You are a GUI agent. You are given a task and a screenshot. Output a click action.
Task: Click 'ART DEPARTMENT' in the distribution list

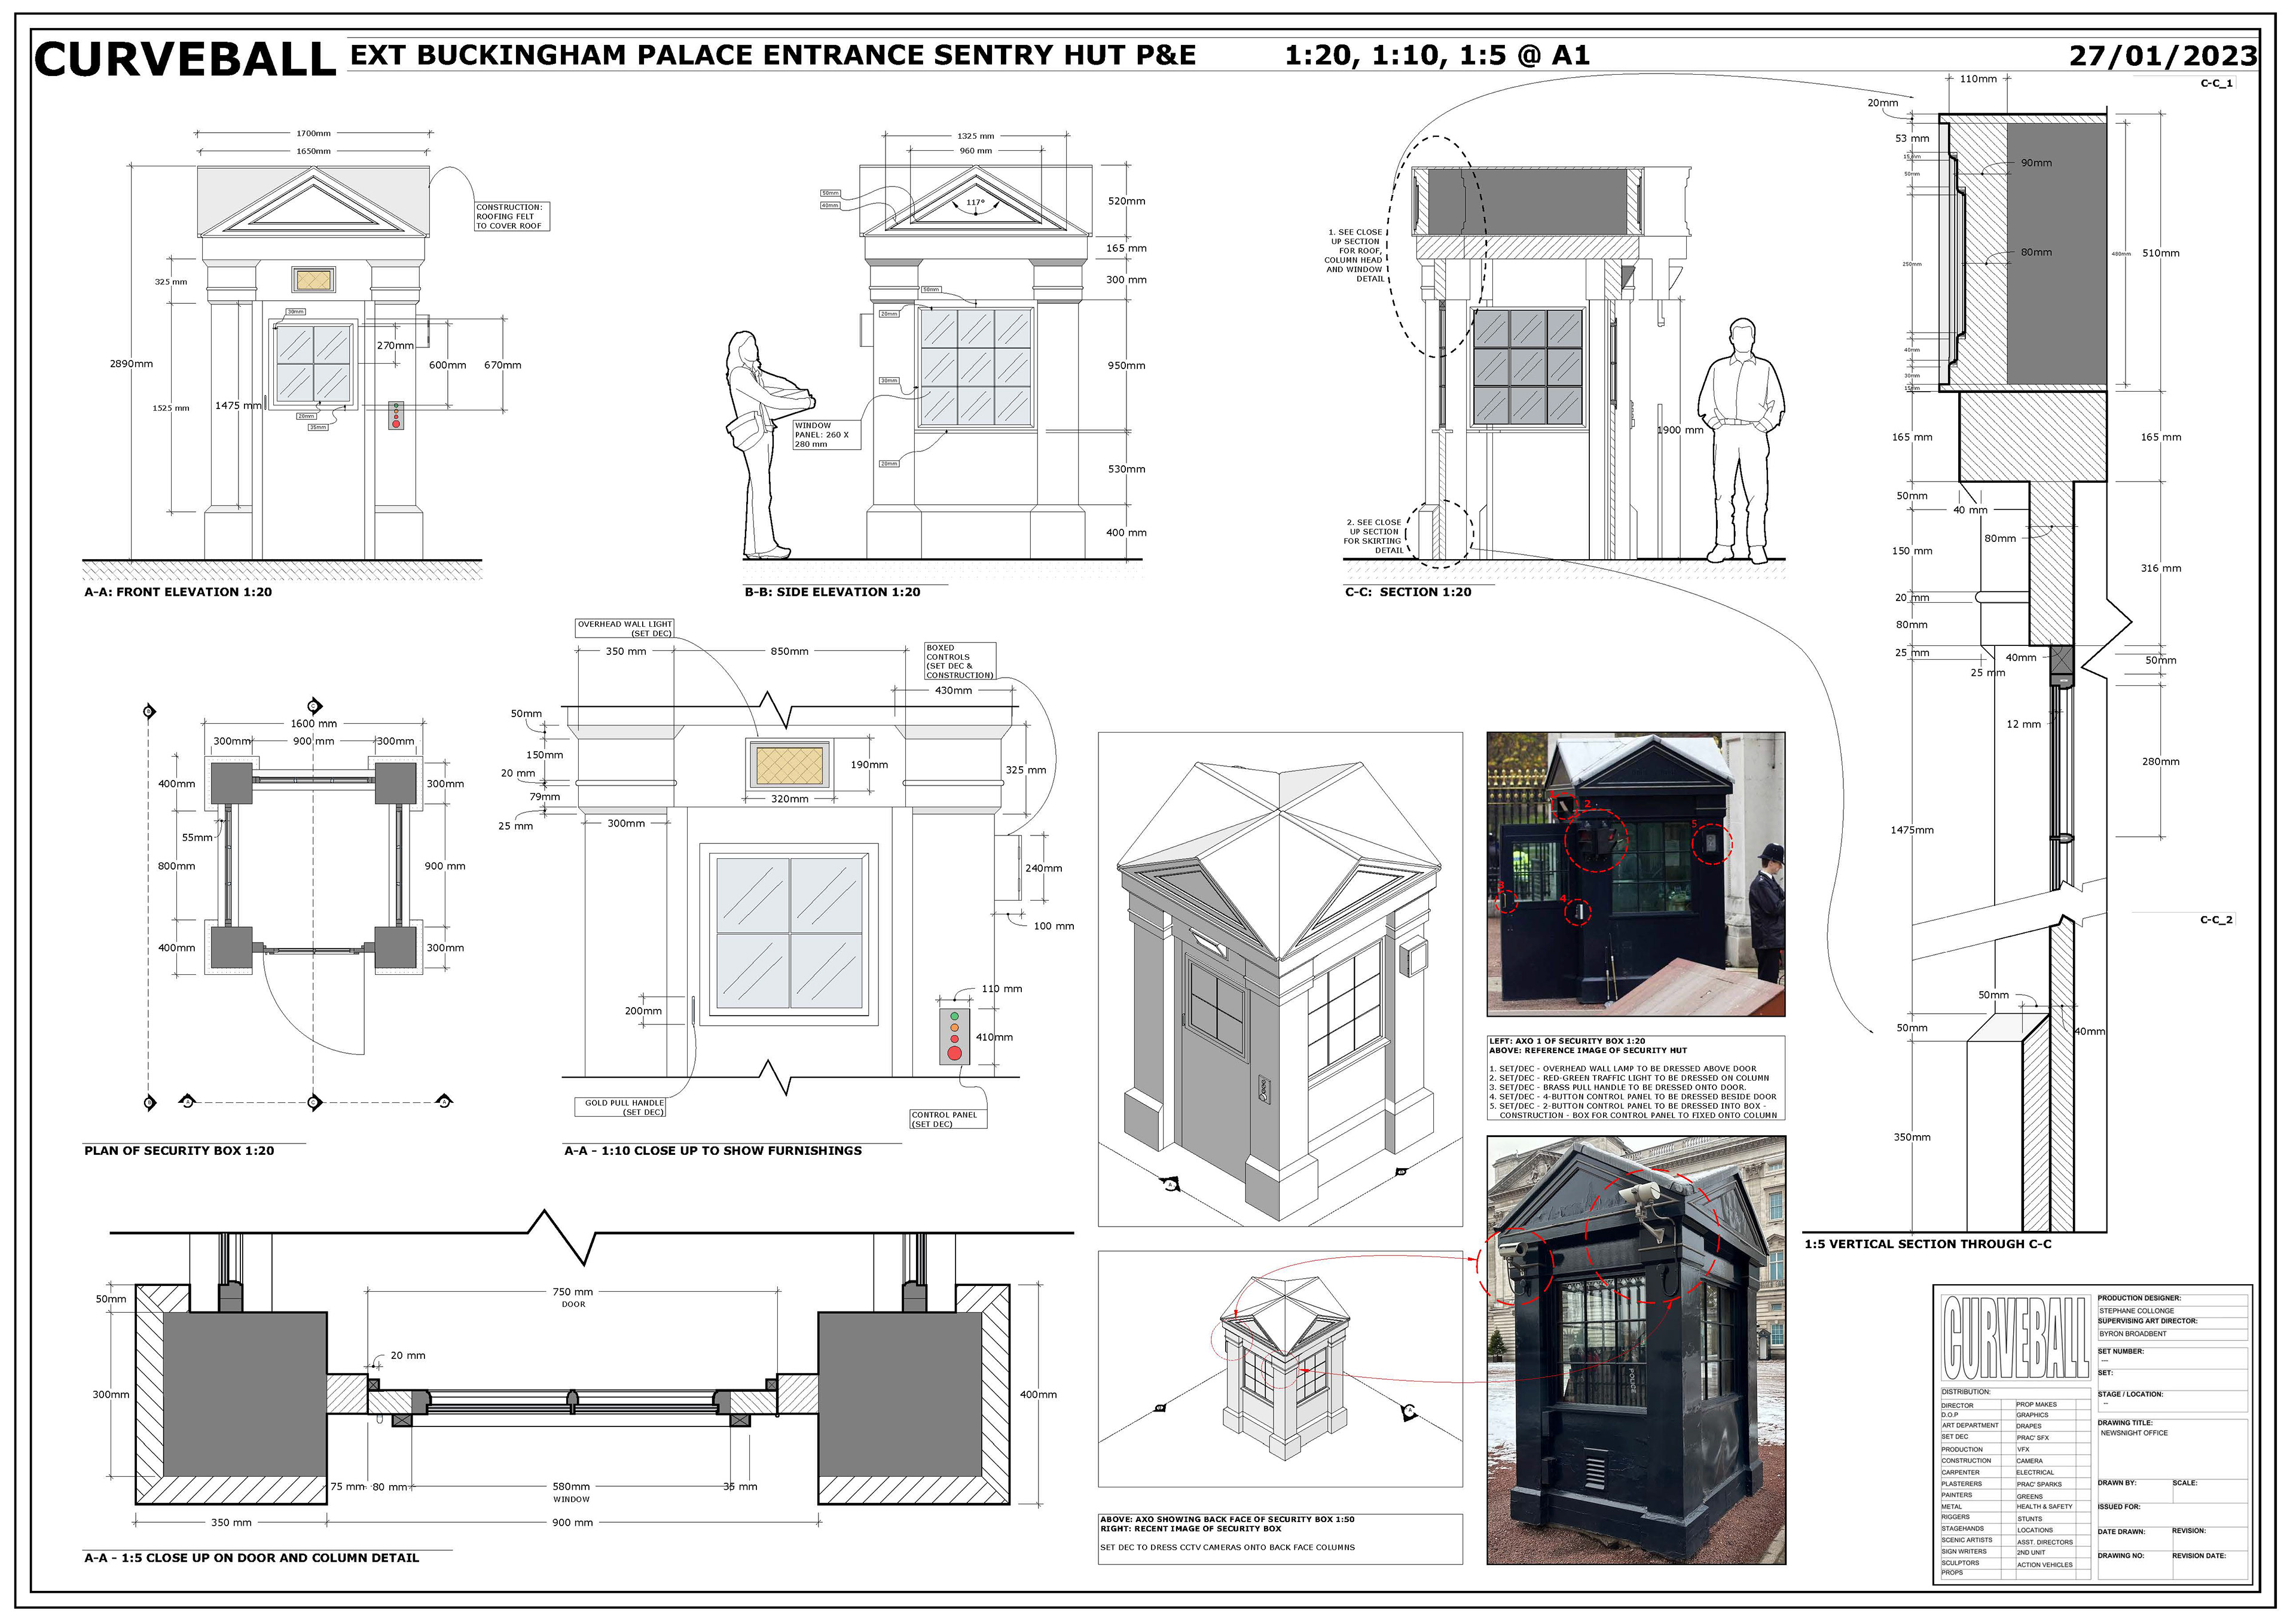[1970, 1425]
